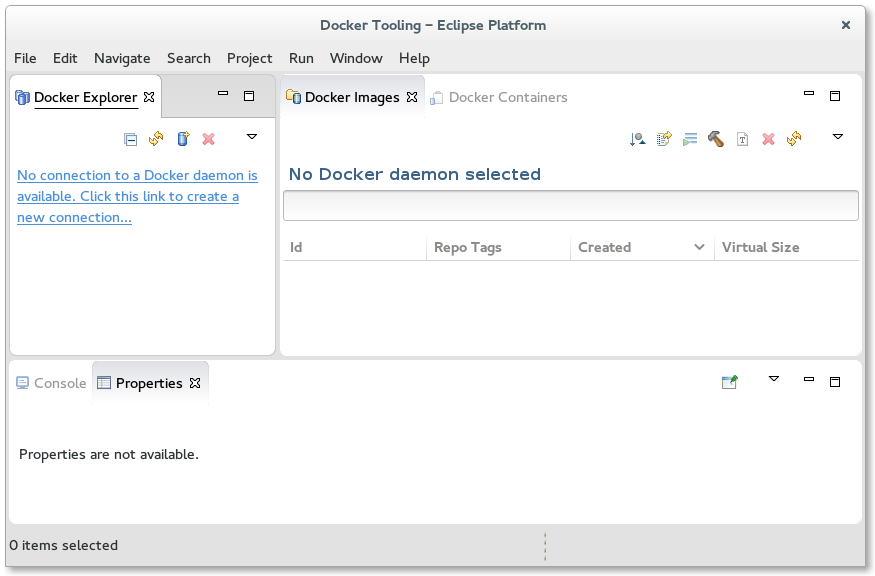Click the 'Properties are not available.' text
This screenshot has width=875, height=576.
109,454
